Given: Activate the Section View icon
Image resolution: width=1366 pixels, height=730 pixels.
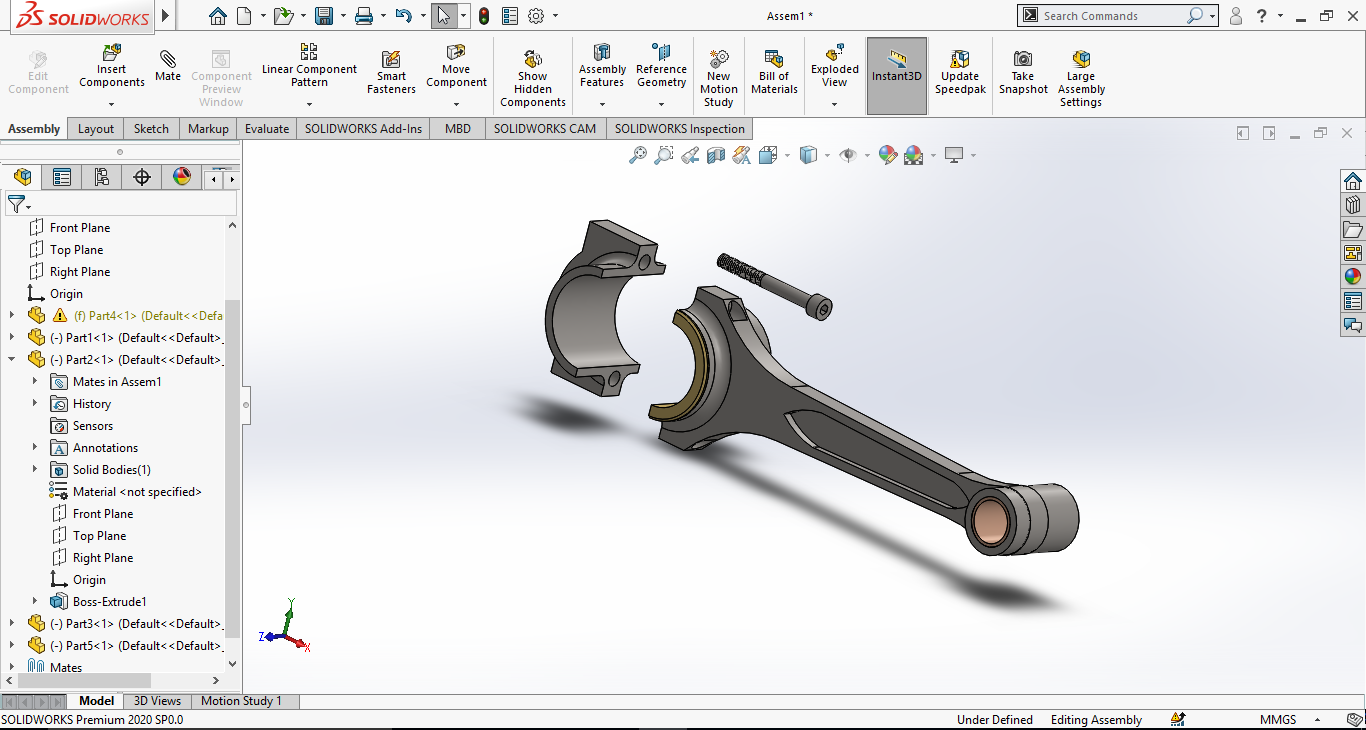Looking at the screenshot, I should pos(716,155).
